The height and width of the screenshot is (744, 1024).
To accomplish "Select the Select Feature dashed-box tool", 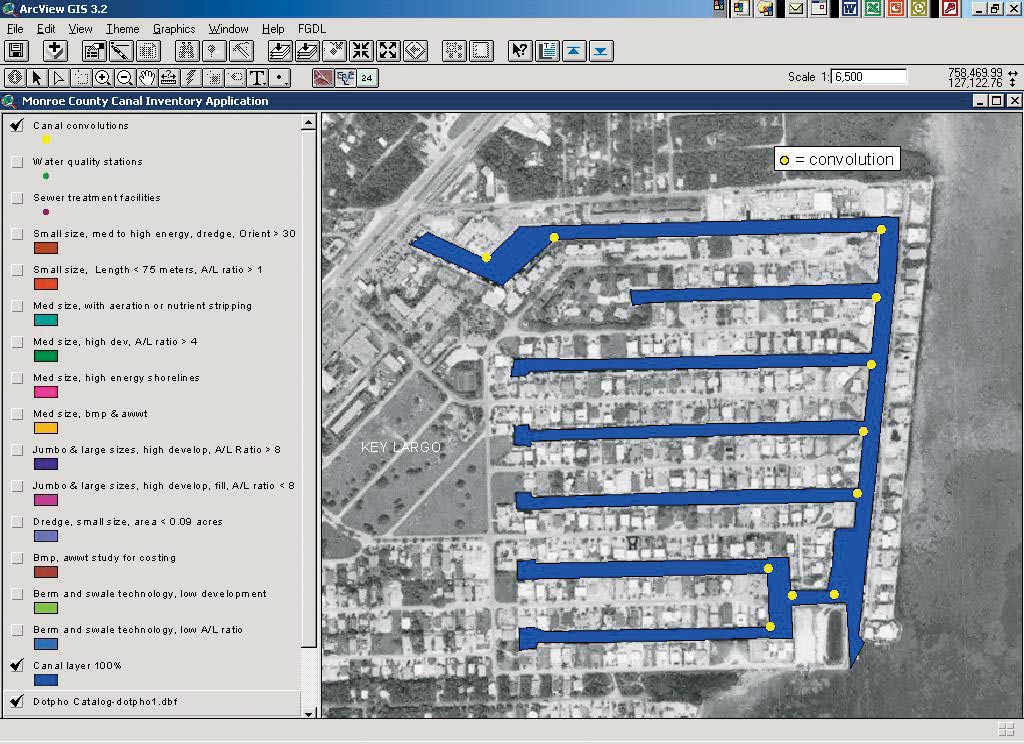I will point(81,78).
